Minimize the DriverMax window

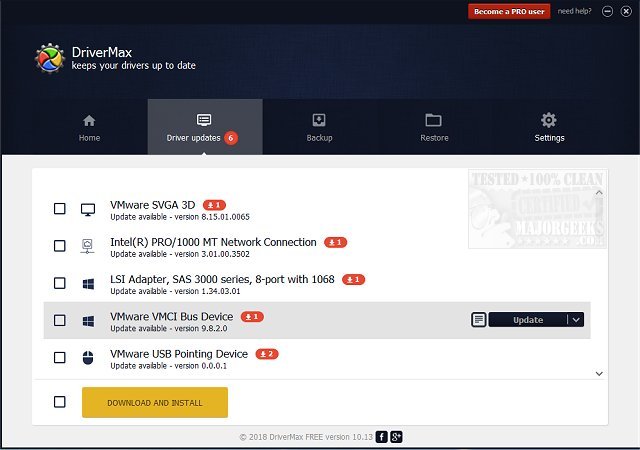tap(607, 11)
